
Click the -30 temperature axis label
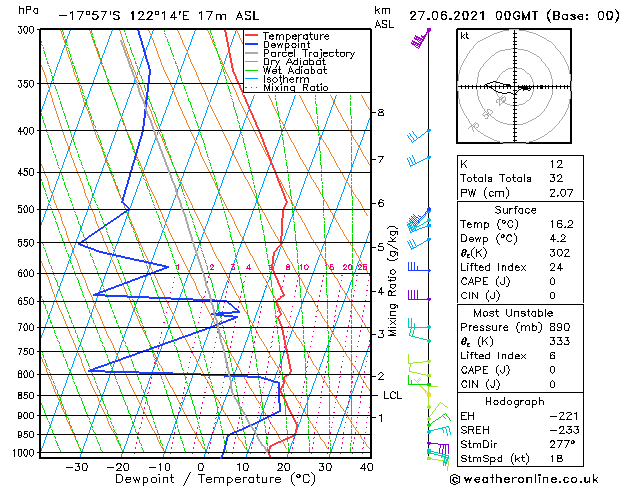[77, 467]
